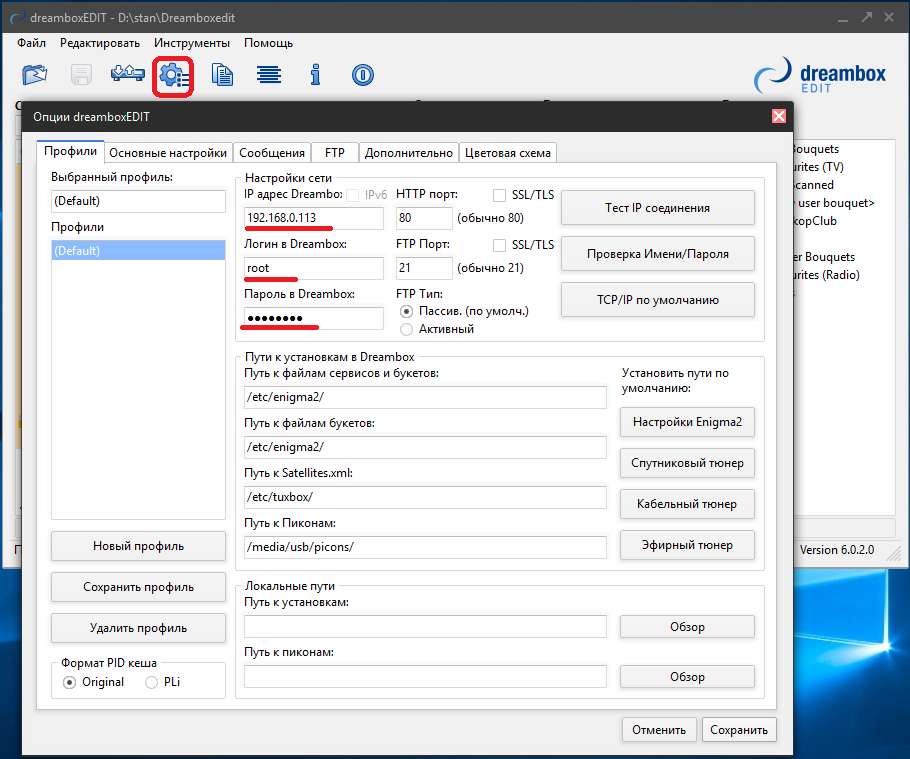Viewport: 910px width, 759px height.
Task: Click the FTP port field
Action: click(x=424, y=268)
